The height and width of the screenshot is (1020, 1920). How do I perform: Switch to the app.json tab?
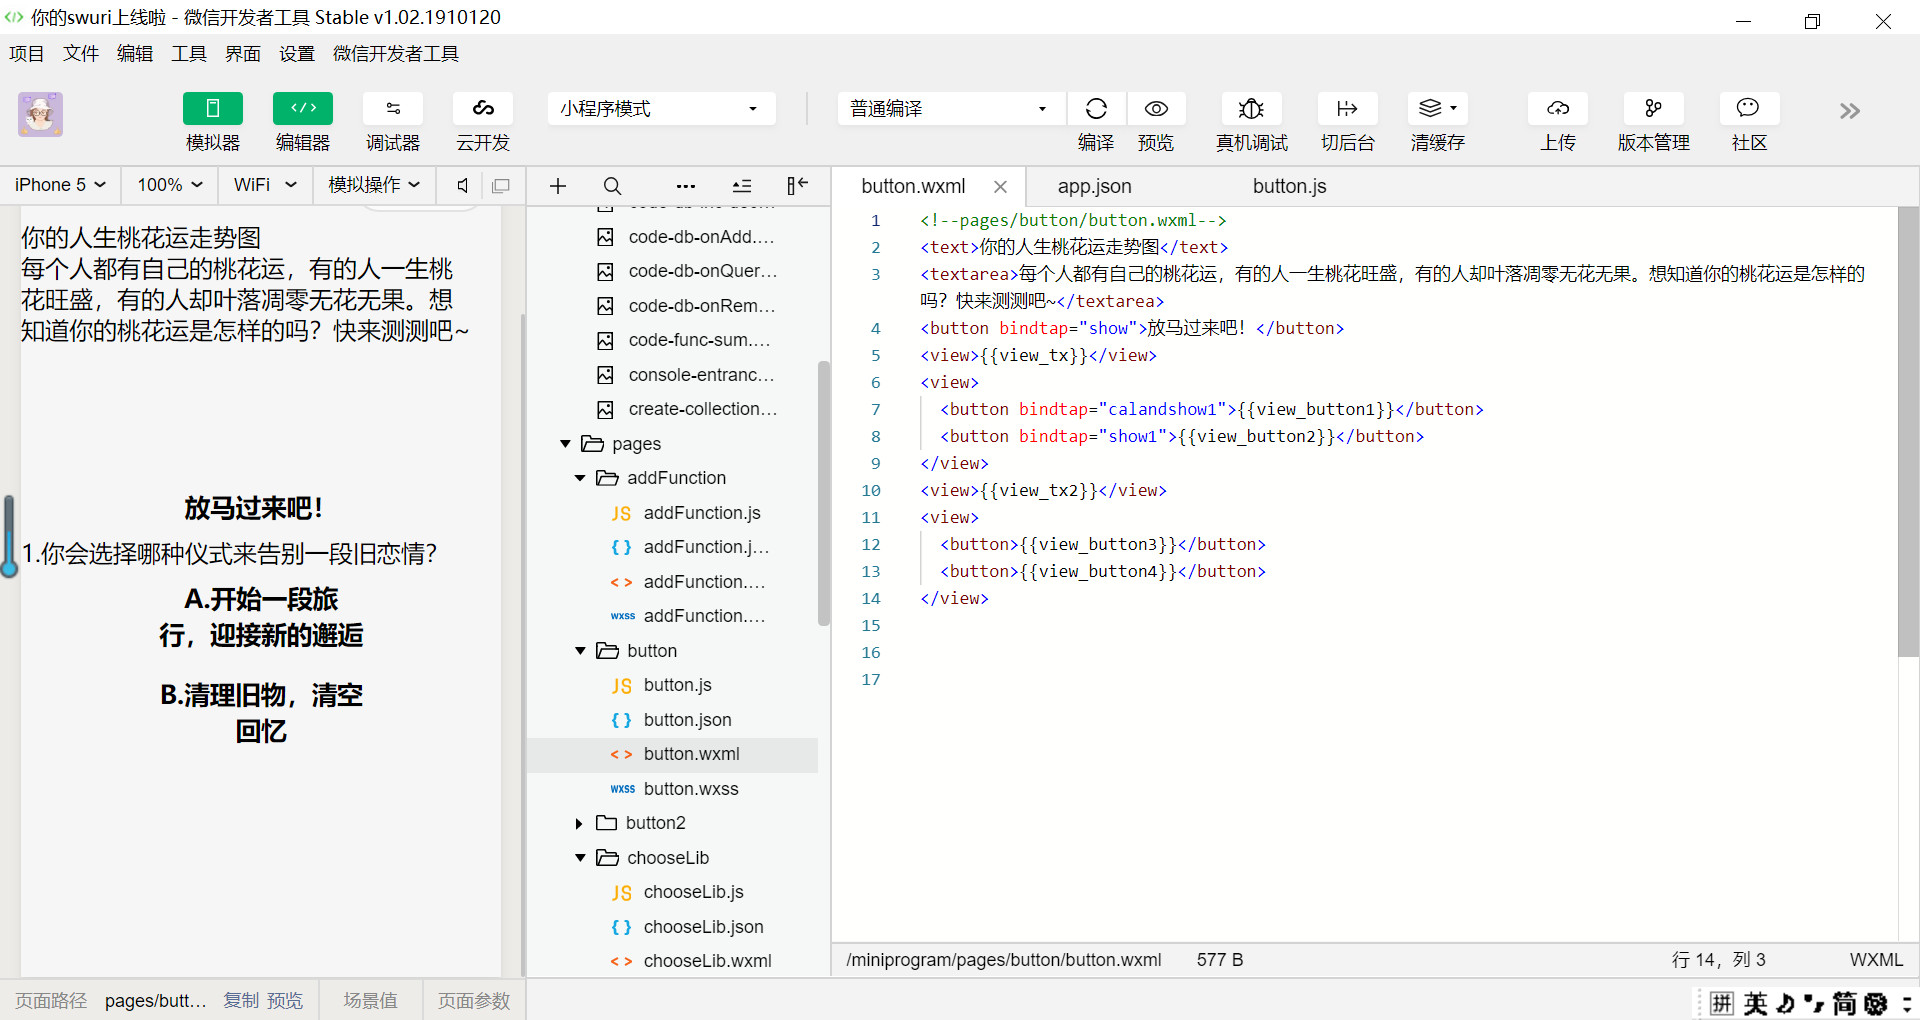(1094, 186)
